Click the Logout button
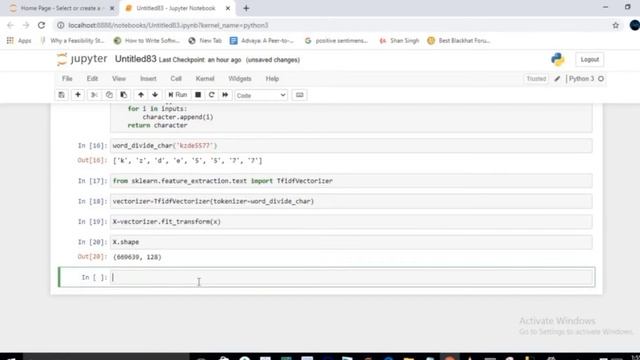 click(589, 60)
